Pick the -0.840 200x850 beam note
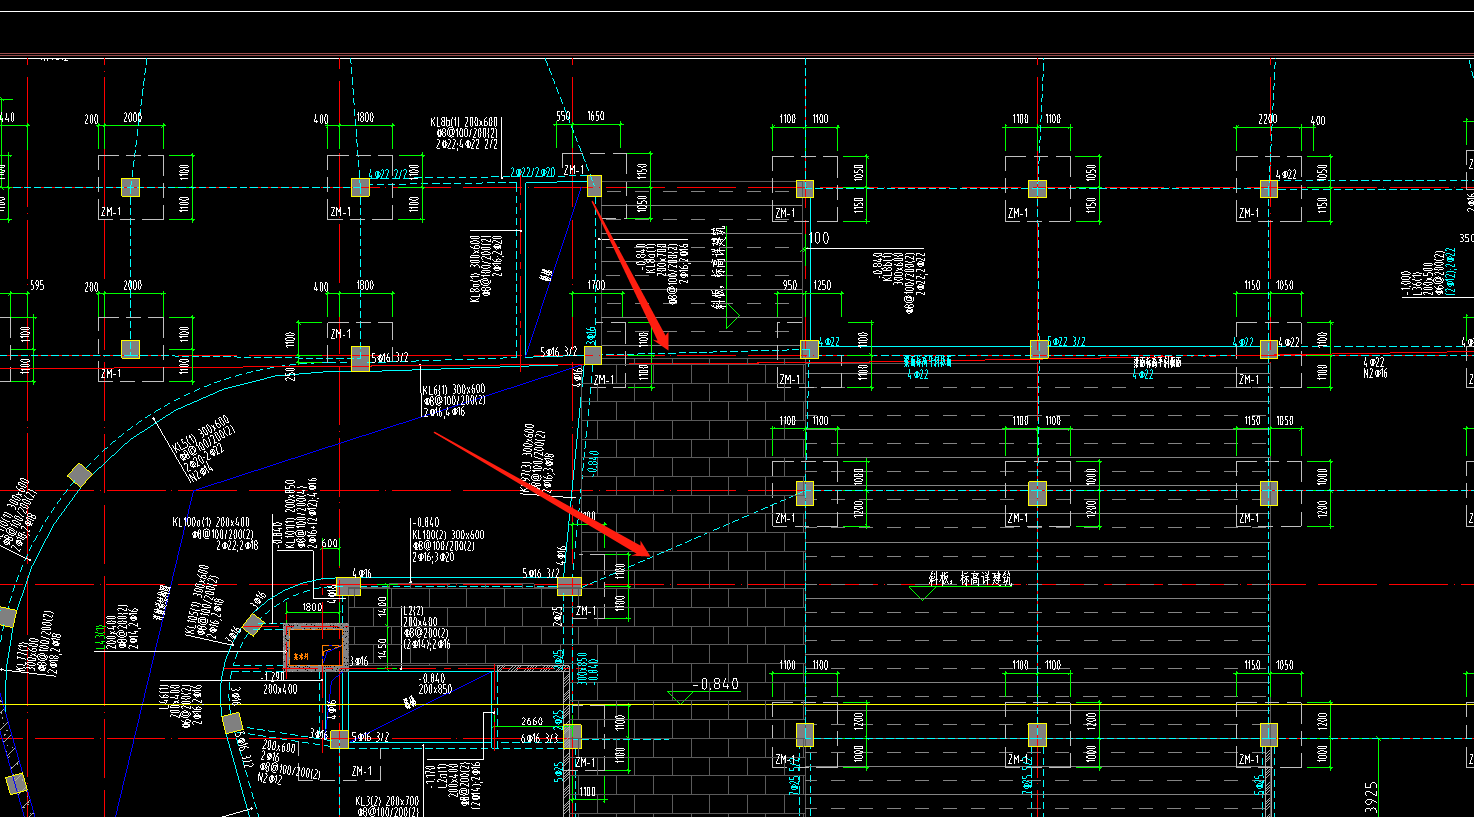 coord(436,684)
